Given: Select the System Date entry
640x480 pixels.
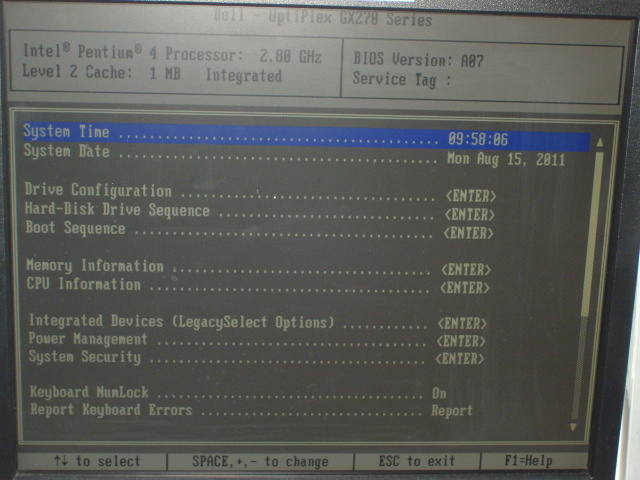Looking at the screenshot, I should pos(66,152).
